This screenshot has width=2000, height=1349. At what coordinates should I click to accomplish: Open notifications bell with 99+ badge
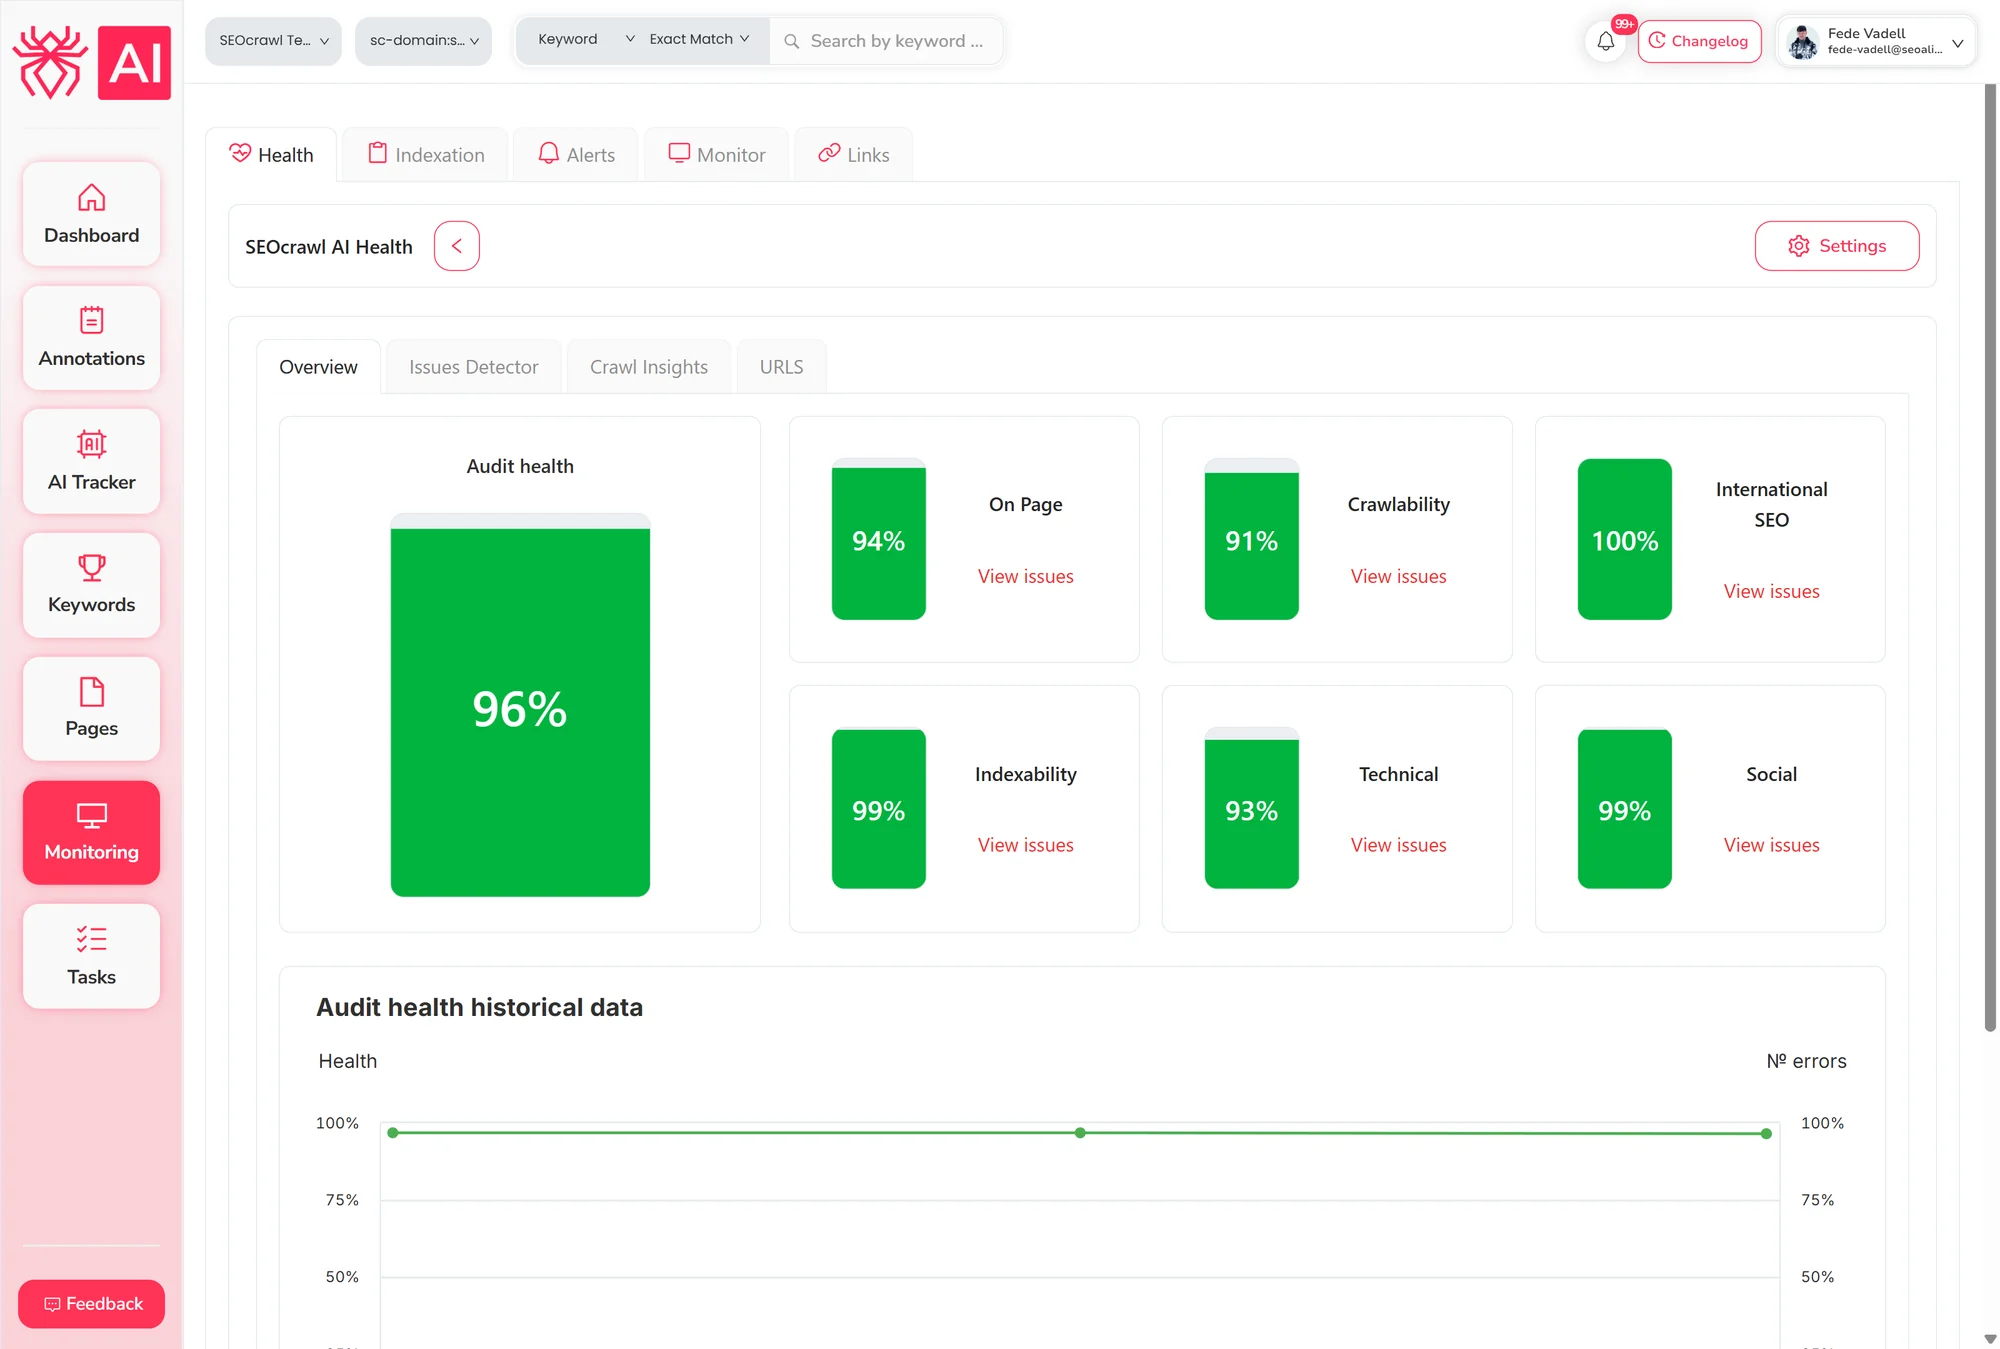(x=1606, y=41)
